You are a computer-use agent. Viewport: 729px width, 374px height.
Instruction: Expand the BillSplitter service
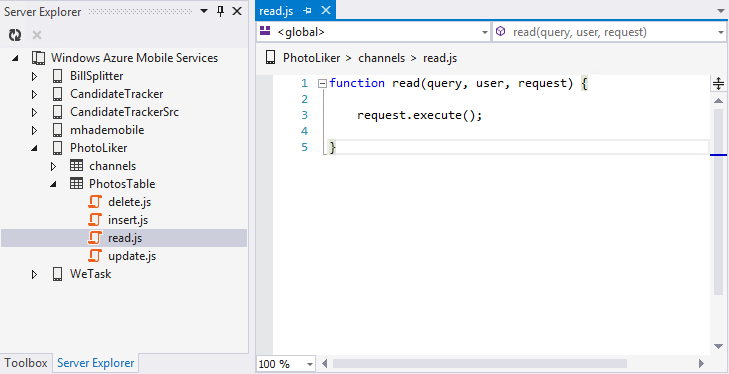tap(34, 76)
